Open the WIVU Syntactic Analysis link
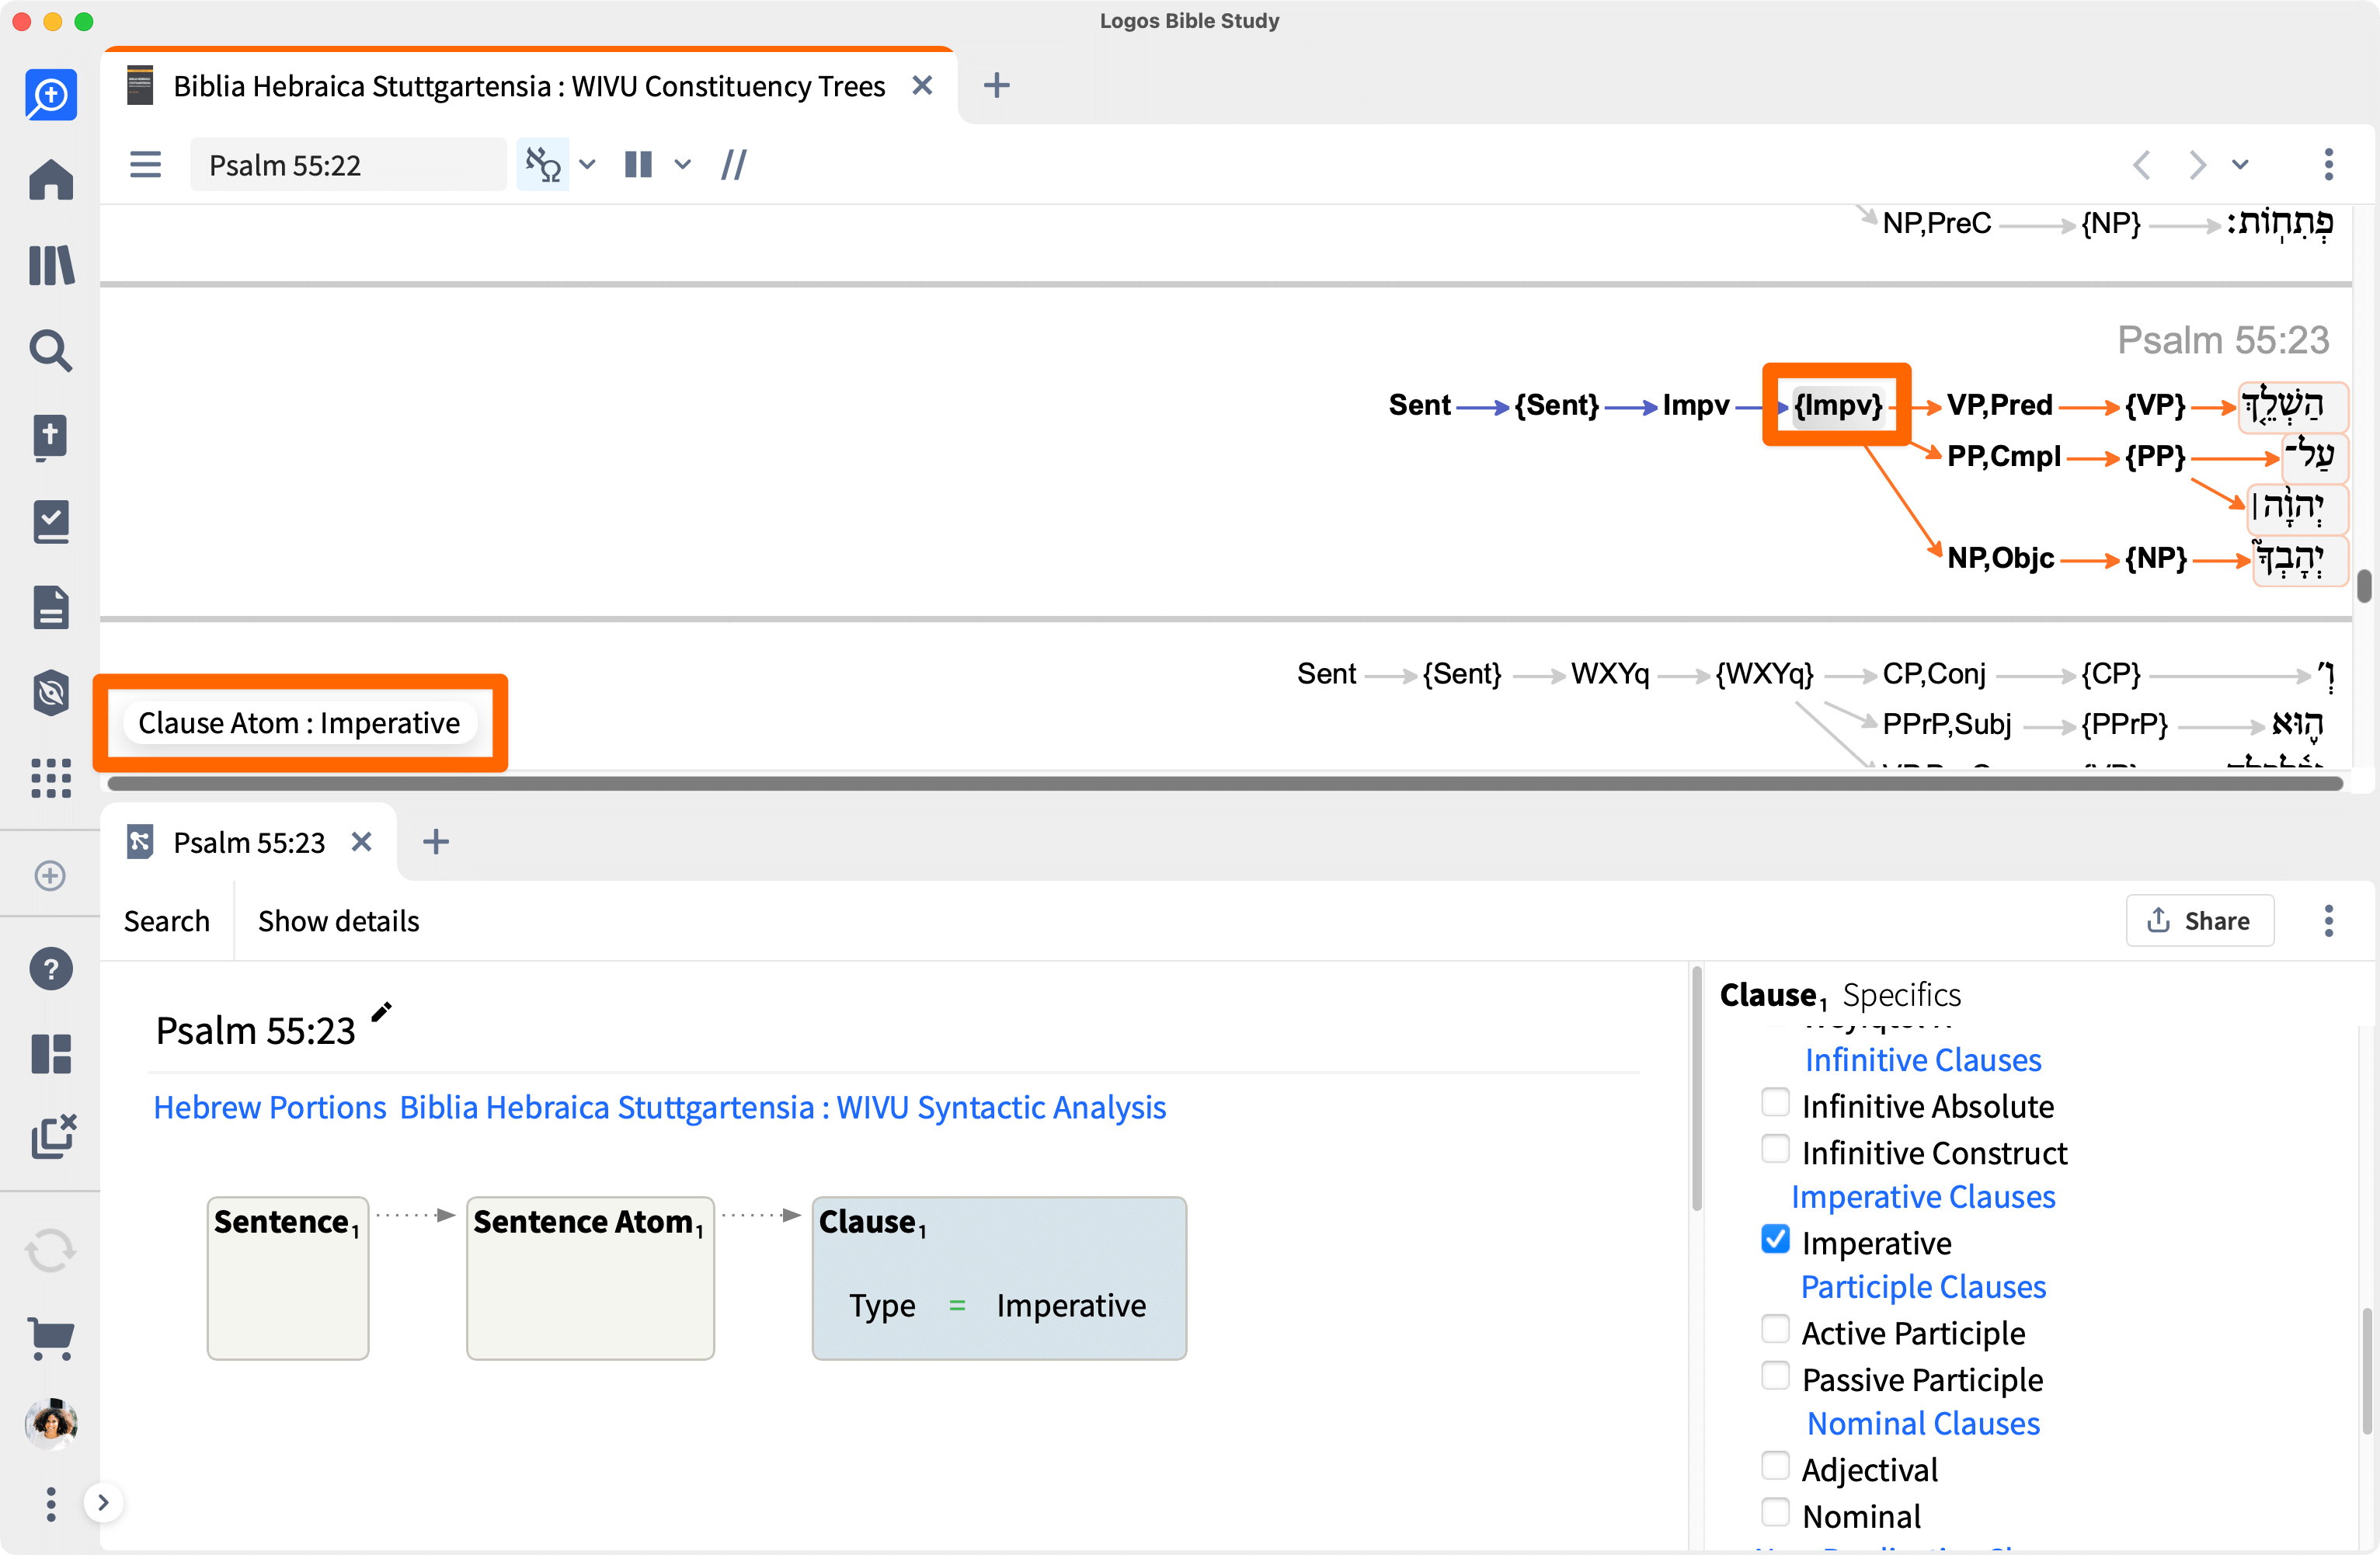This screenshot has width=2380, height=1555. 783,1108
